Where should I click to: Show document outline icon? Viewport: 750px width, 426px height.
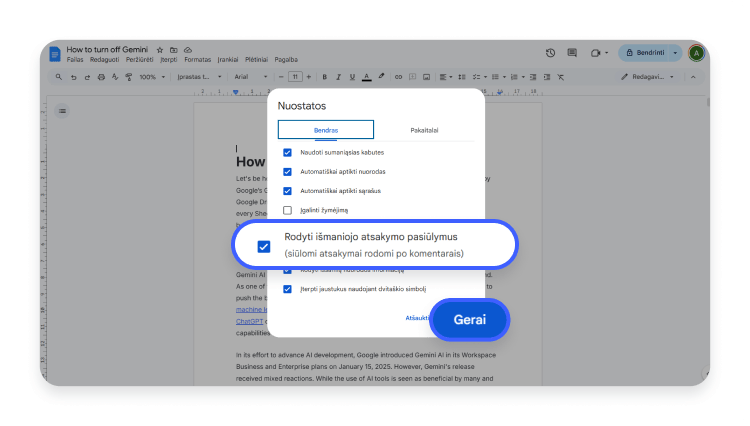[62, 111]
